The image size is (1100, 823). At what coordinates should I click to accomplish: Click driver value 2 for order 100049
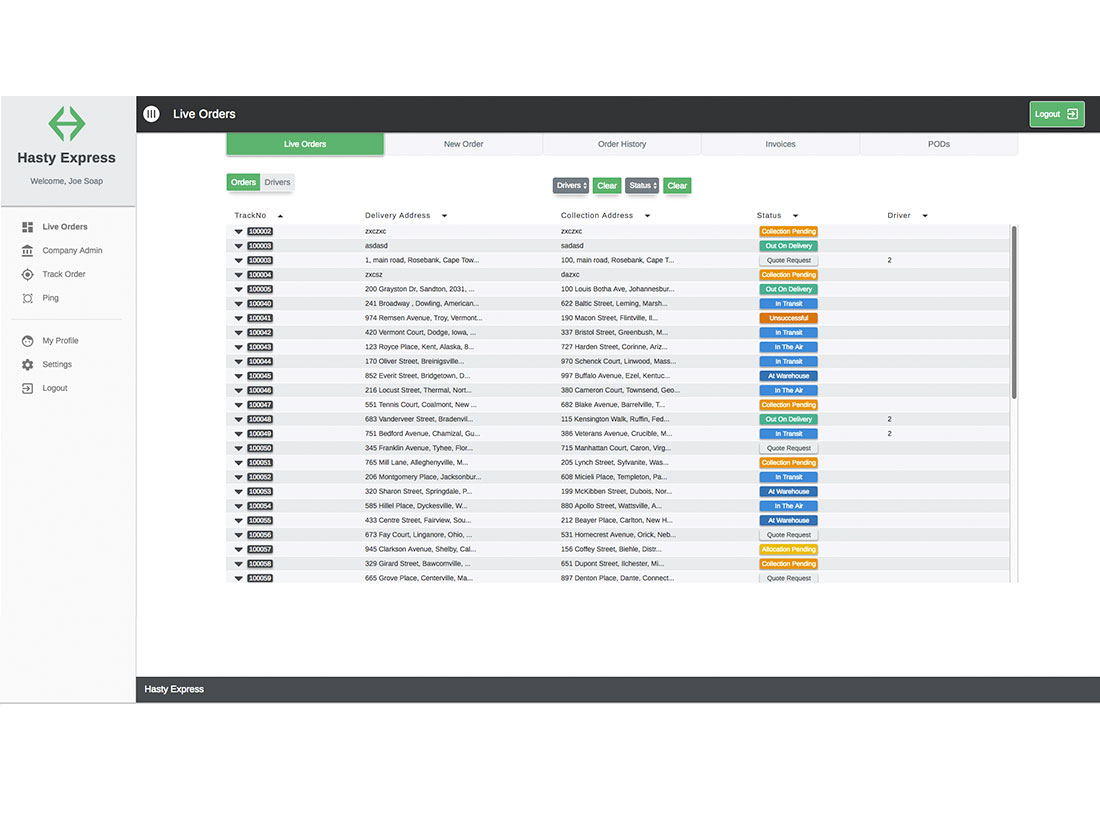890,434
